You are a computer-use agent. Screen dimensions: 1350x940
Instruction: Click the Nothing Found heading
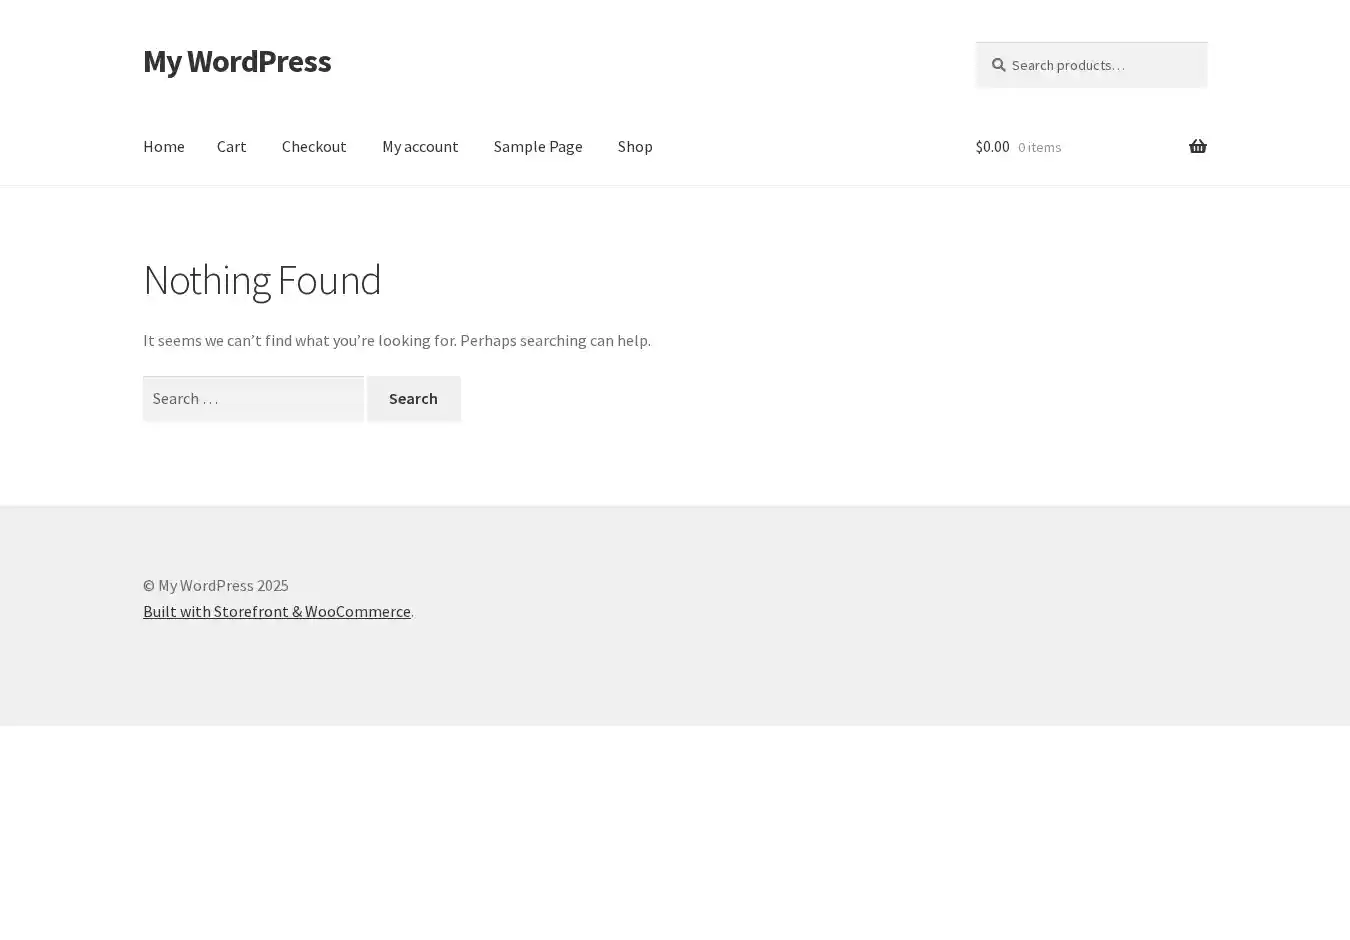[x=262, y=280]
